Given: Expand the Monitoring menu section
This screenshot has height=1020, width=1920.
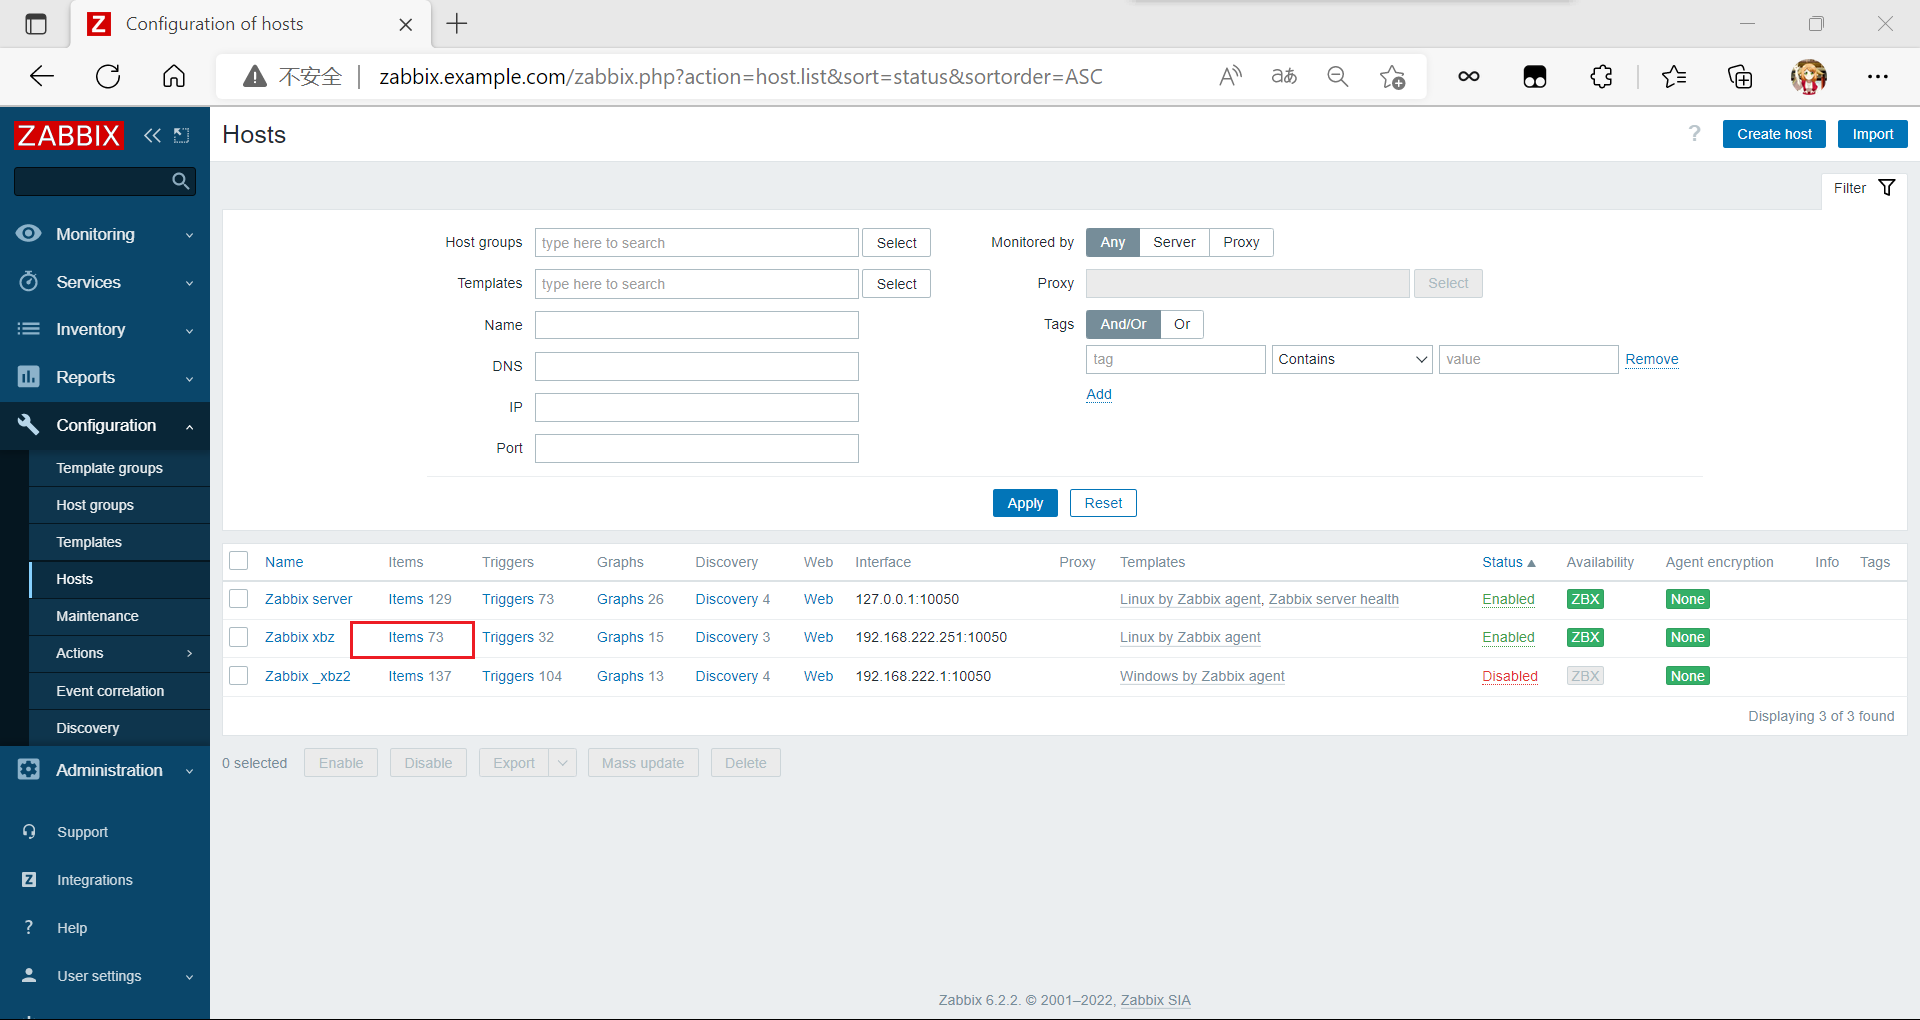Looking at the screenshot, I should pyautogui.click(x=189, y=235).
